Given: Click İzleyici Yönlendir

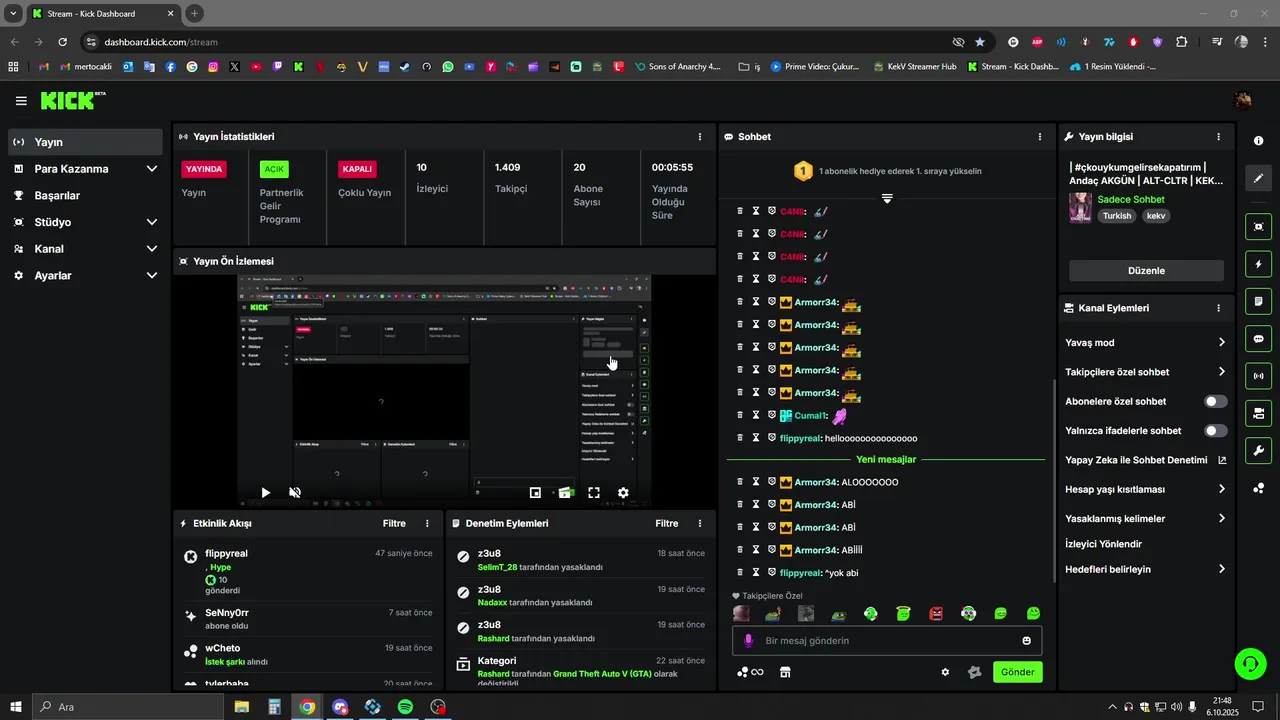Looking at the screenshot, I should [1103, 544].
